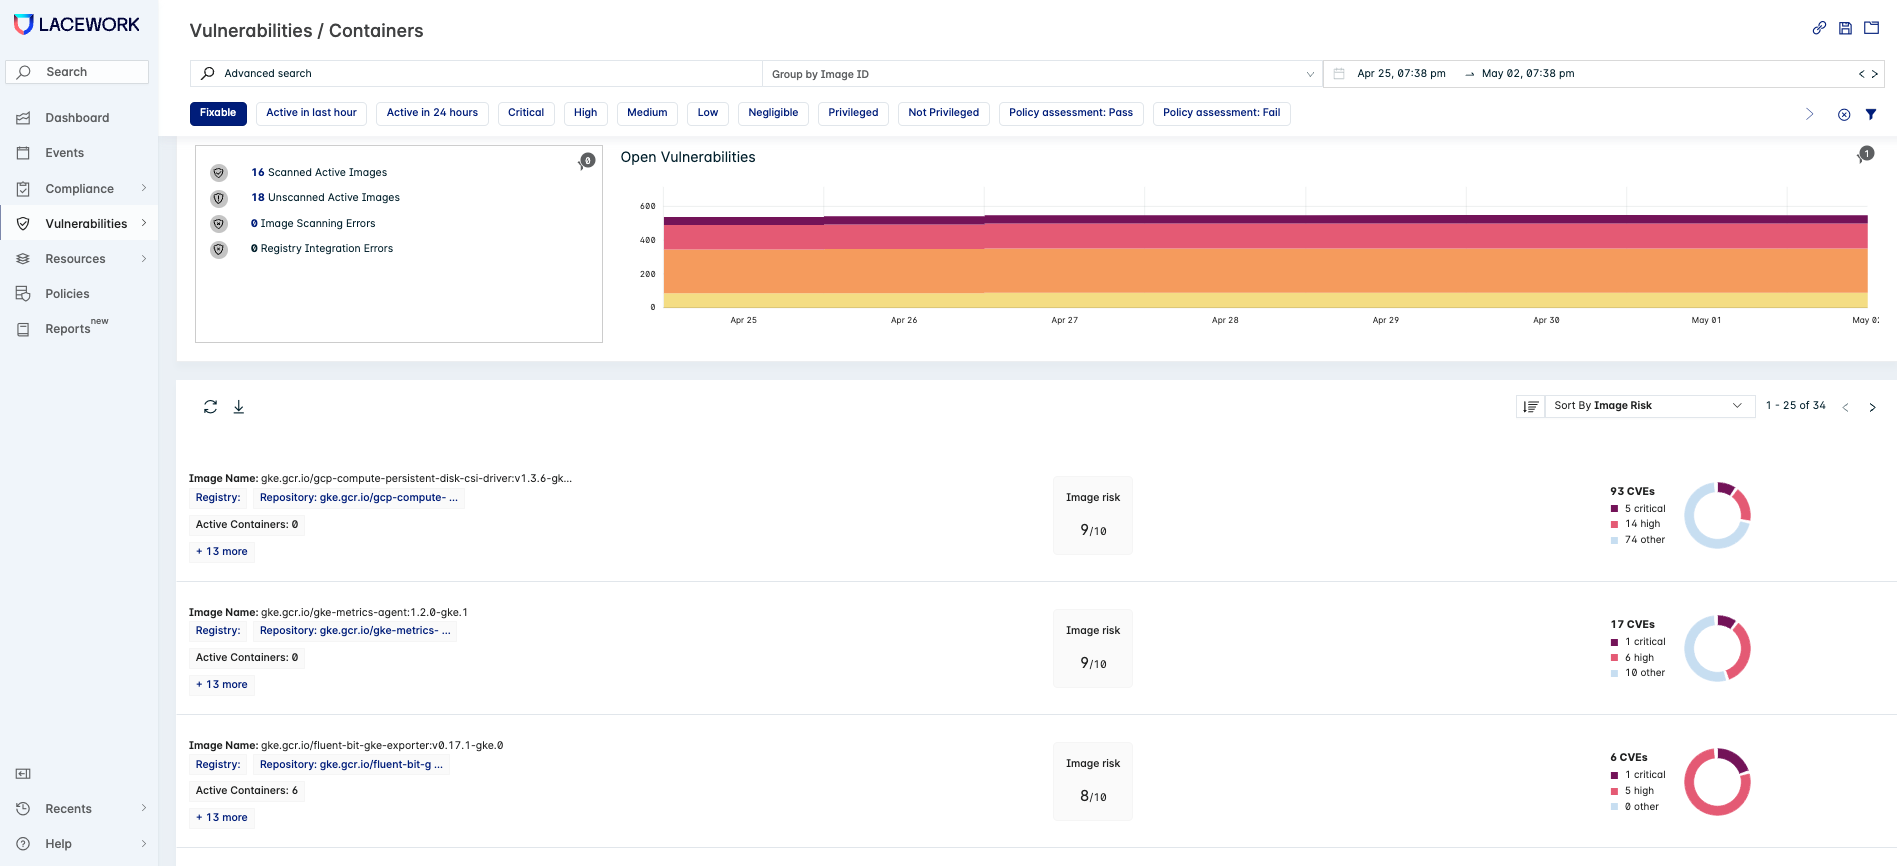The image size is (1897, 866).
Task: Open the filter funnel icon
Action: point(1871,115)
